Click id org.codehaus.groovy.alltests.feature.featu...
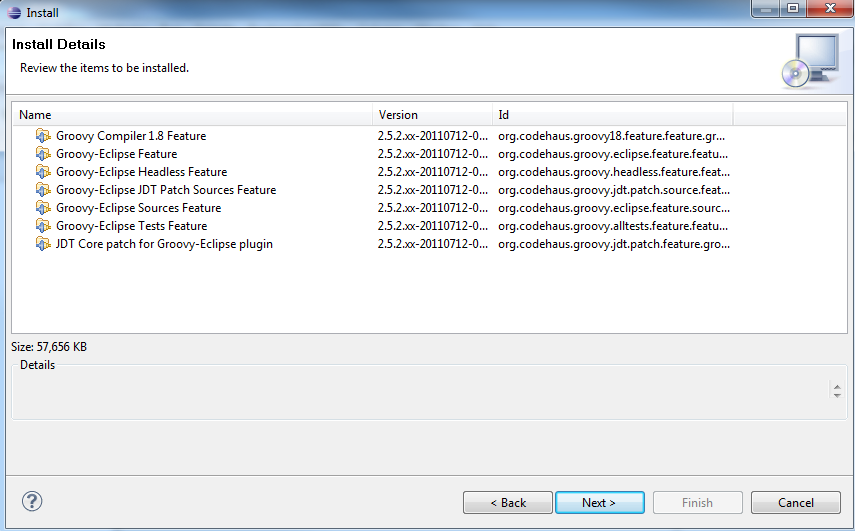Viewport: 855px width, 531px height. [x=613, y=226]
